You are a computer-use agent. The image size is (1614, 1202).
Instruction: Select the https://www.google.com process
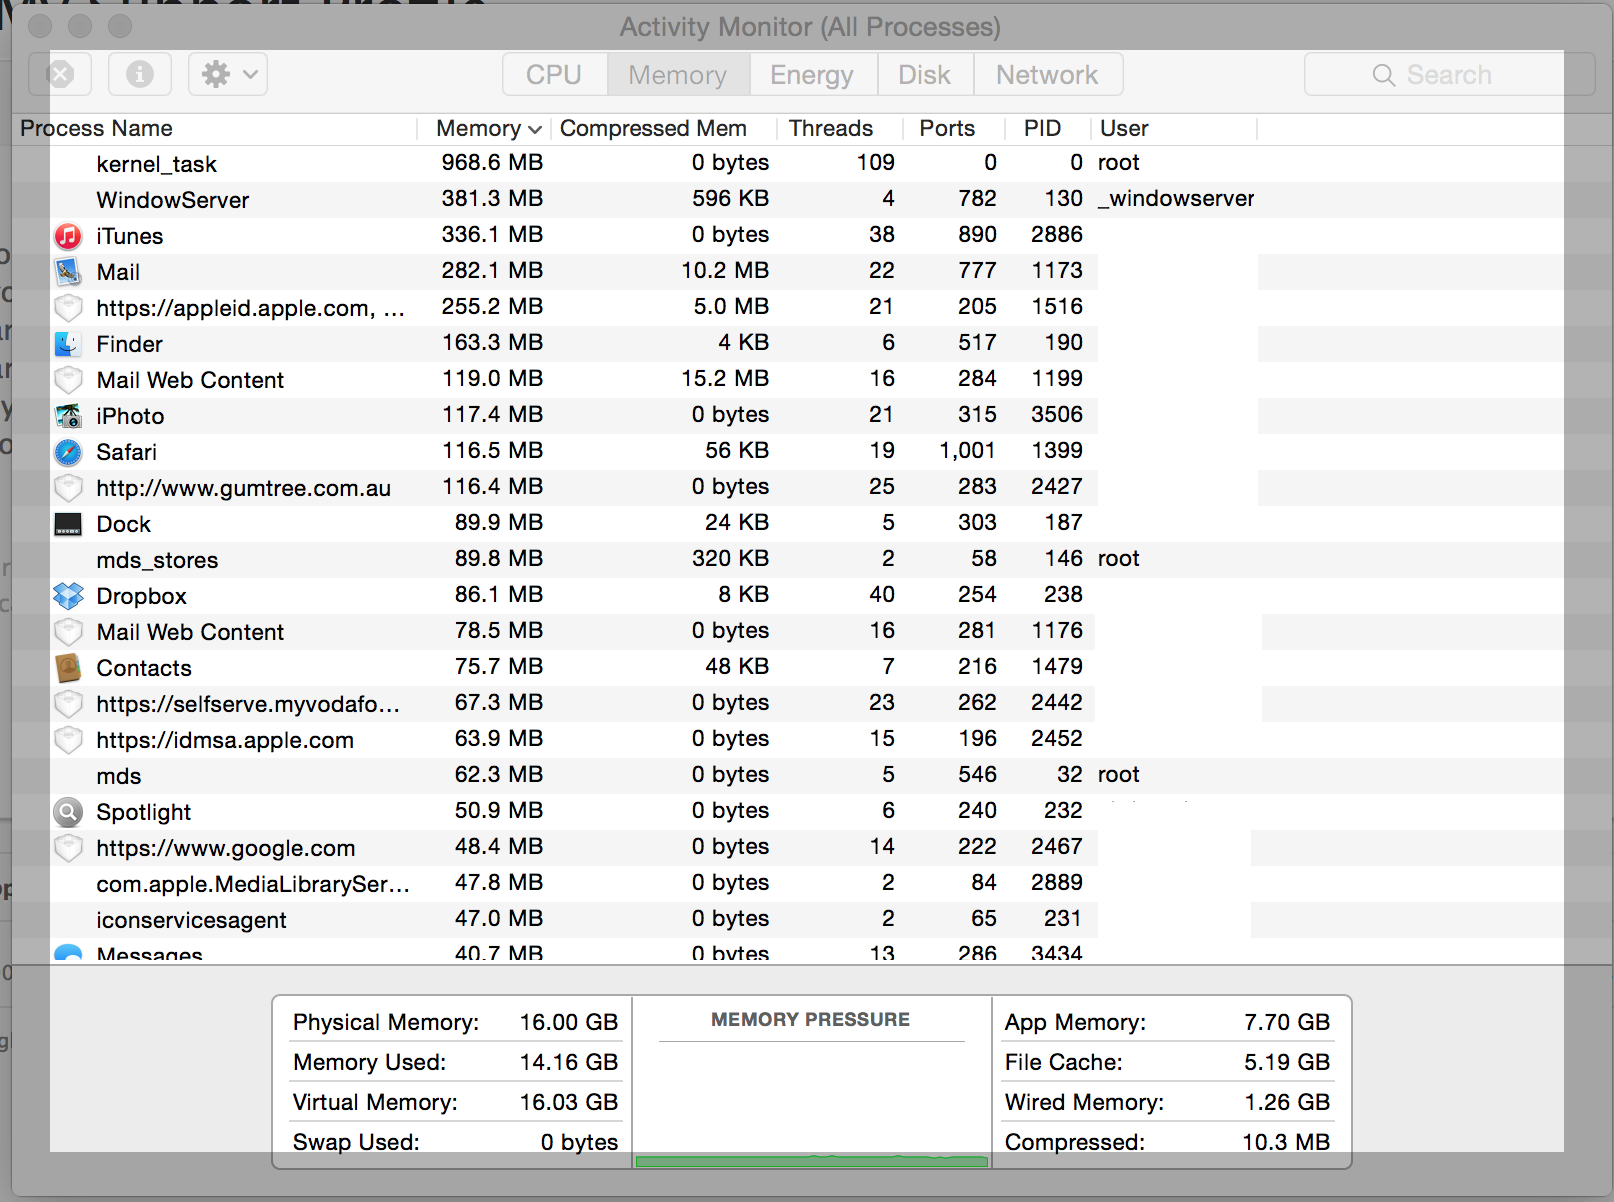tap(226, 848)
